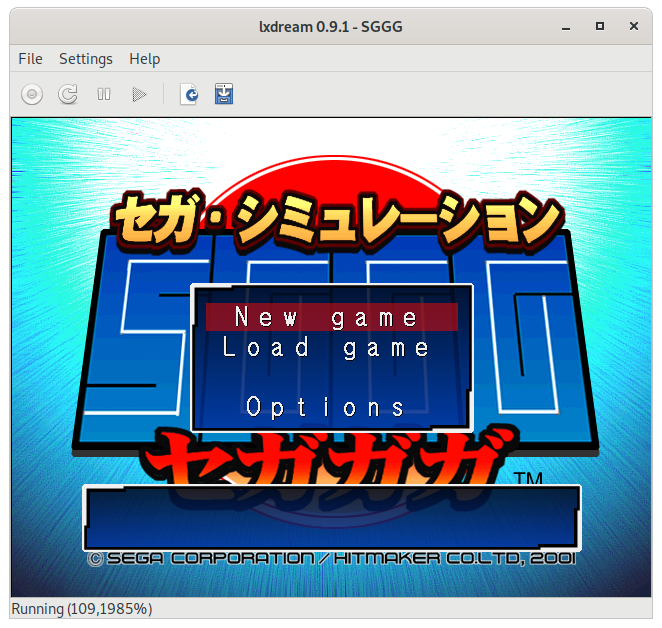Click the Running status bar text
The width and height of the screenshot is (662, 628).
tap(82, 609)
